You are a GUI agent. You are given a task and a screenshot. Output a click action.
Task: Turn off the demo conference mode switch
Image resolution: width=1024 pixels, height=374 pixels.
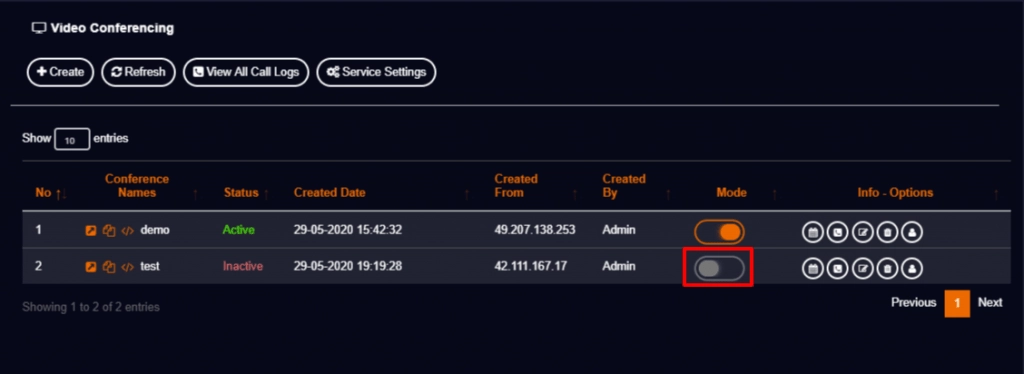coord(719,232)
